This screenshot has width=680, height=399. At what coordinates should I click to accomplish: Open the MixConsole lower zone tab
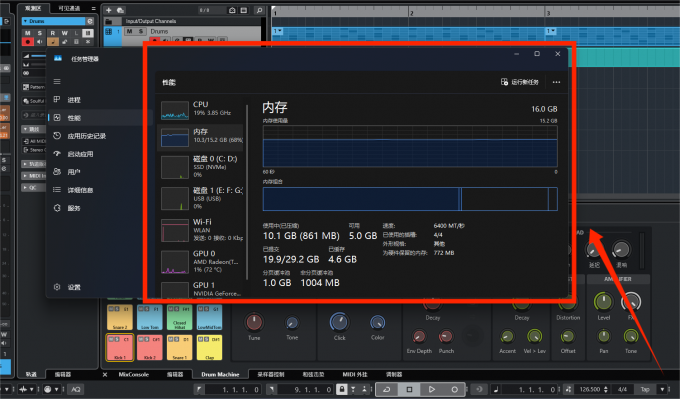(134, 374)
